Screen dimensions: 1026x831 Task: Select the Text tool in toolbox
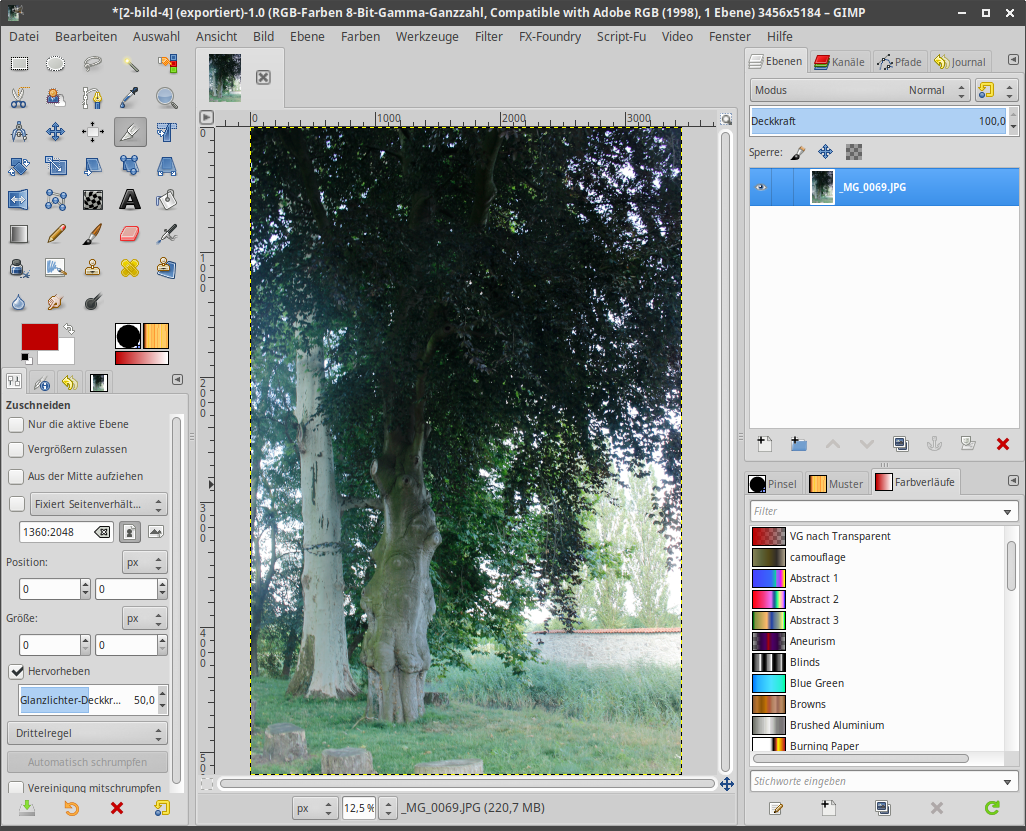click(130, 200)
